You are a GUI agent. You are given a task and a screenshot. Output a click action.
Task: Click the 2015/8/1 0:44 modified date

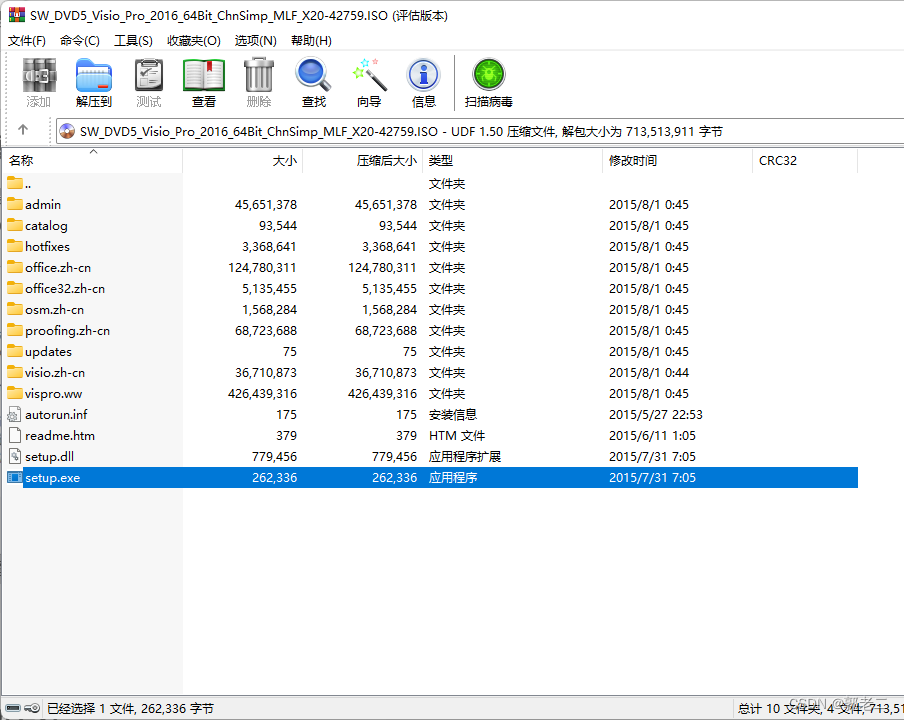(649, 372)
